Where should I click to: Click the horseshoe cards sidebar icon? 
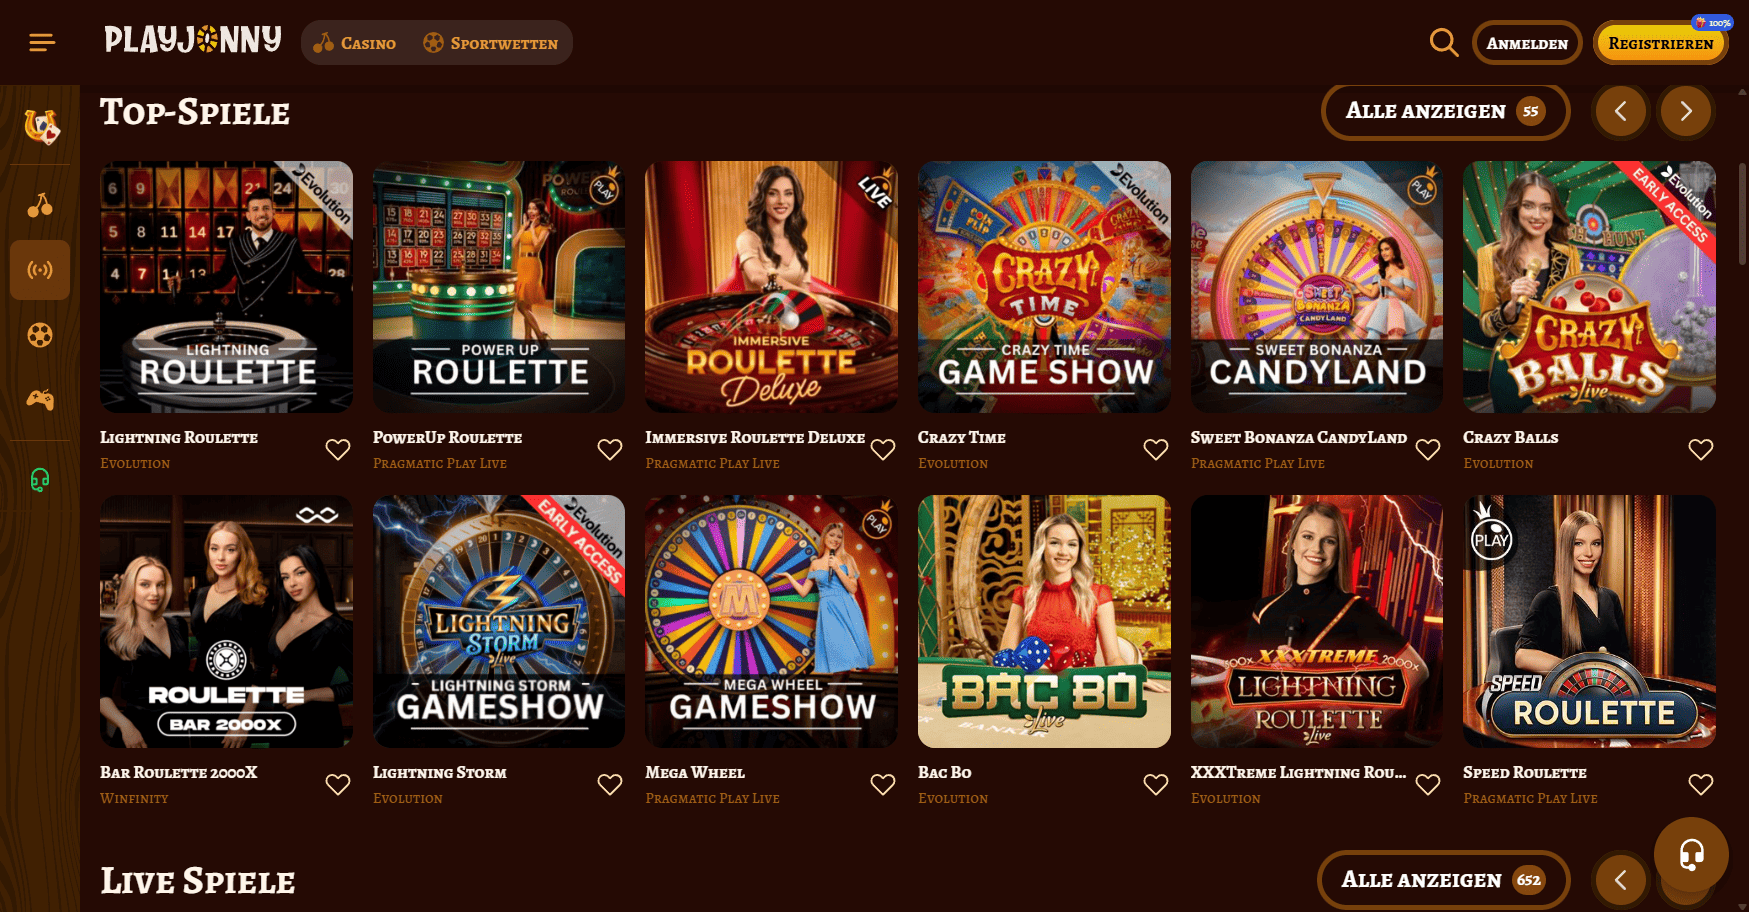coord(41,126)
